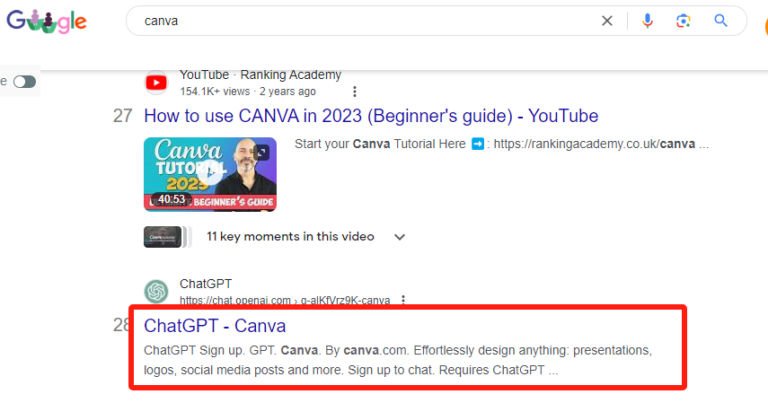Expand the 11 key moments chevron
The height and width of the screenshot is (403, 768).
point(400,237)
